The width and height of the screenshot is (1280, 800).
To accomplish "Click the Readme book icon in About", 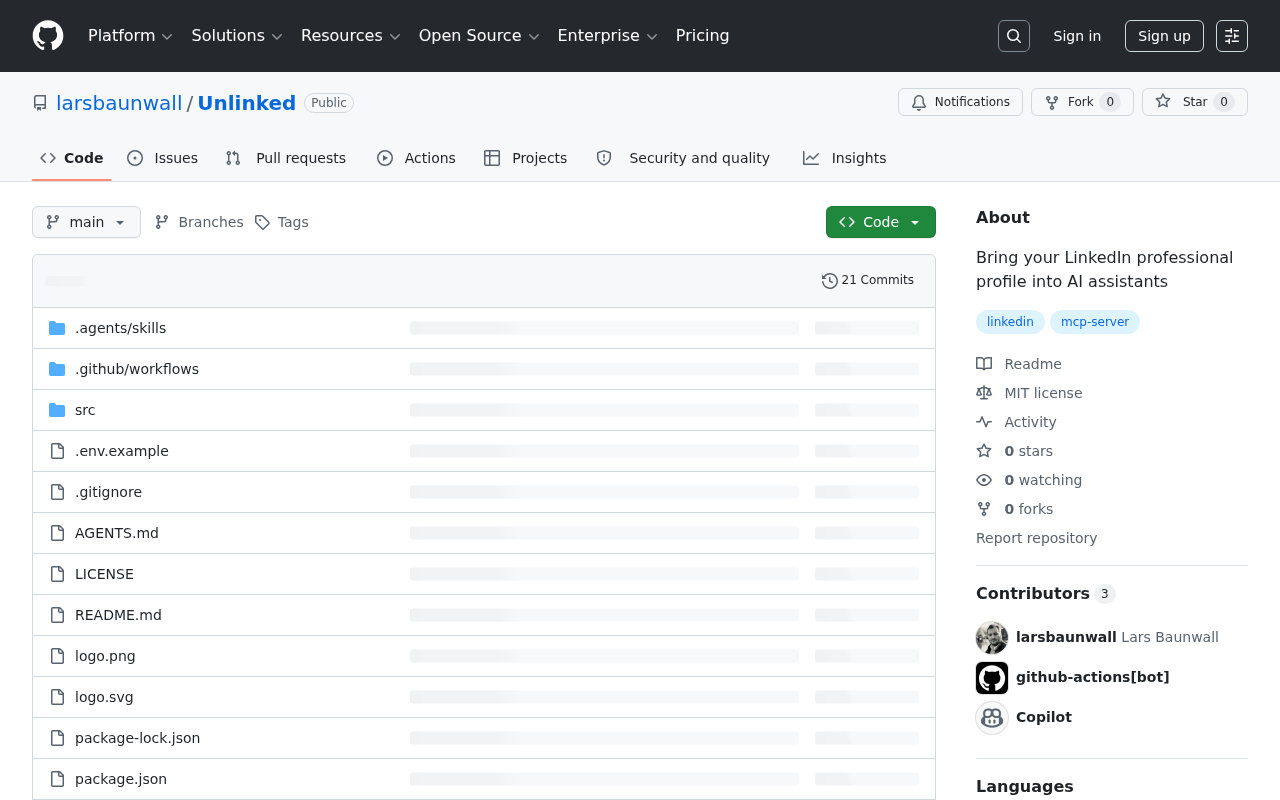I will tap(984, 364).
